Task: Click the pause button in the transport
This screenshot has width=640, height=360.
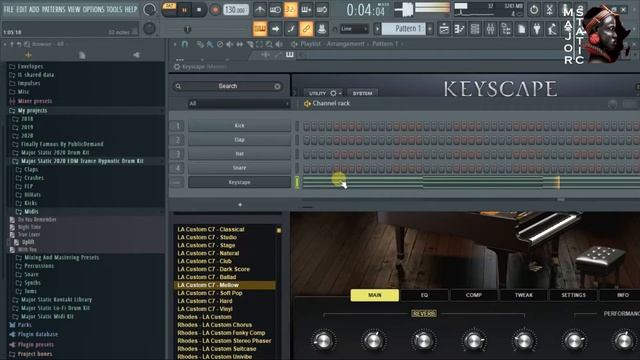Action: pos(184,10)
